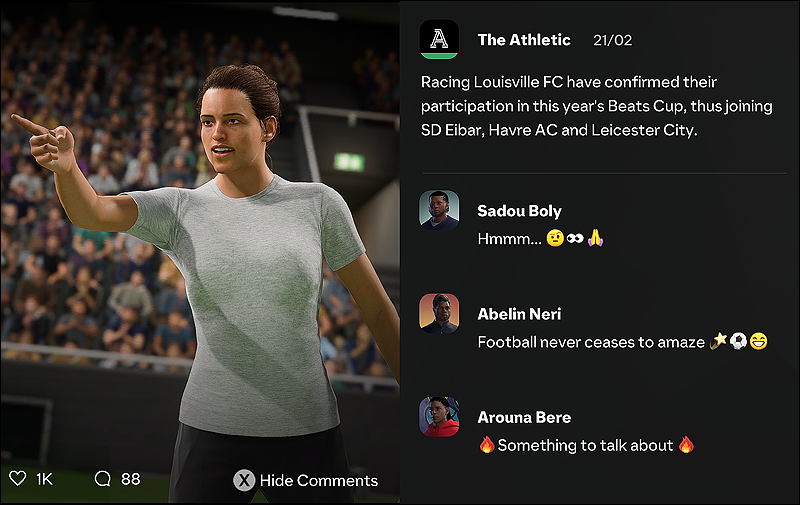The width and height of the screenshot is (800, 505).
Task: Select the Abelin Neri username
Action: point(519,314)
